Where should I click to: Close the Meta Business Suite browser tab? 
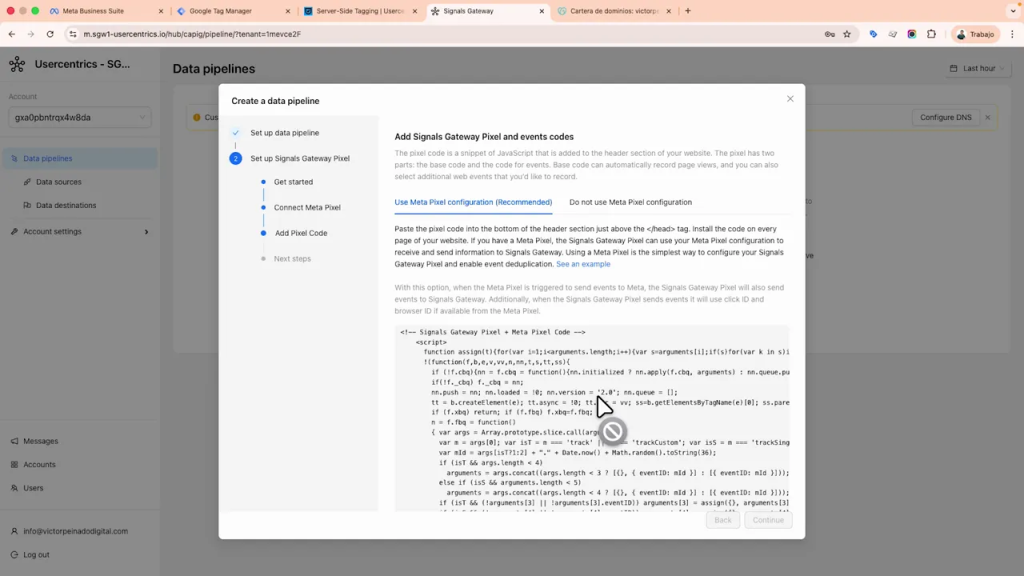coord(161,11)
